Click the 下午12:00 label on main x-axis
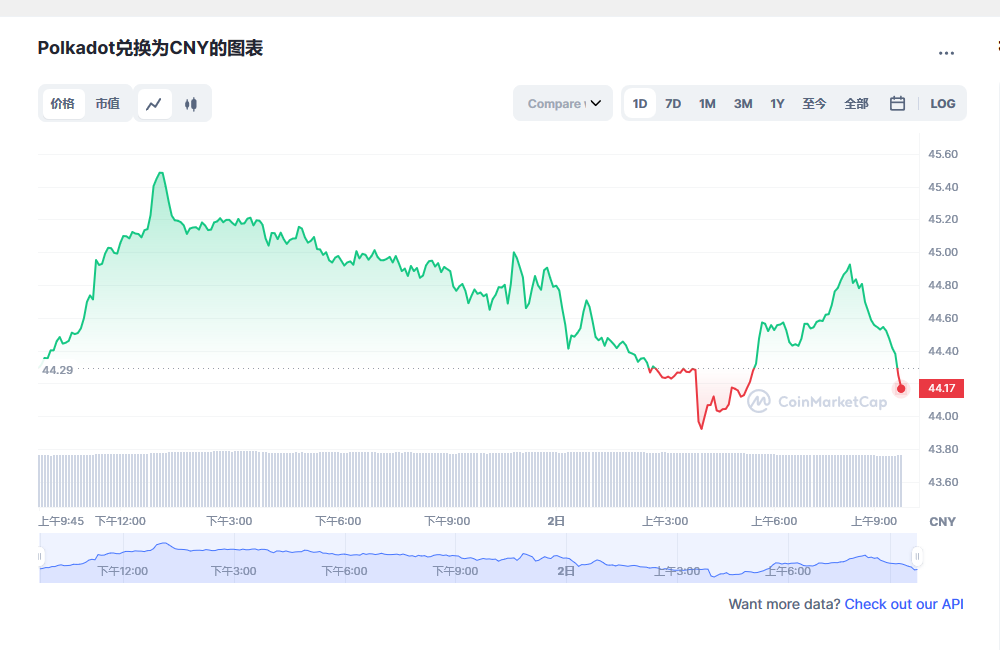 [121, 521]
